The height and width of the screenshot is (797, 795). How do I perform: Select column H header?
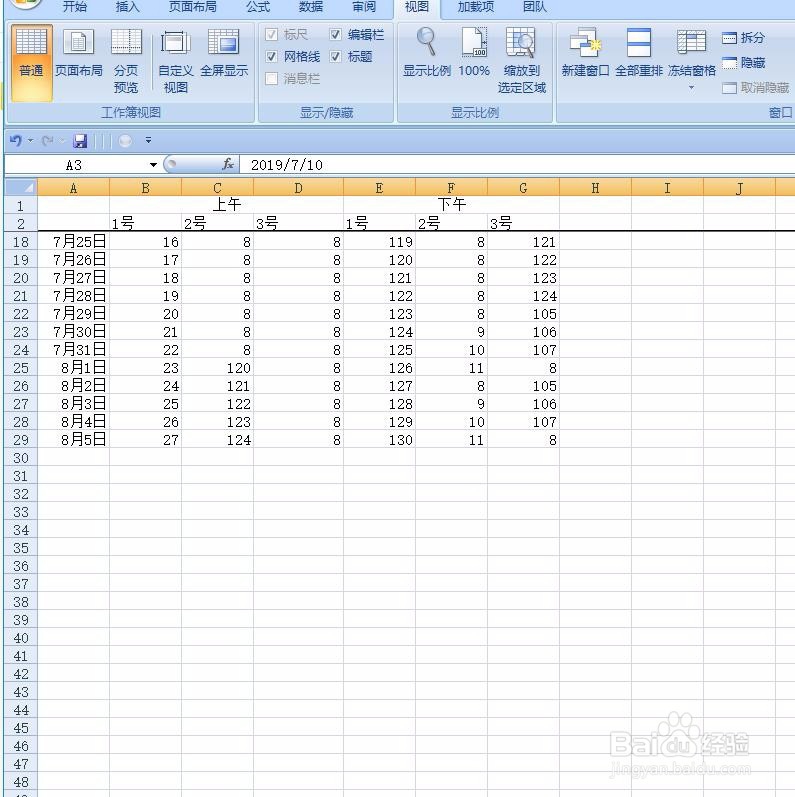pos(595,188)
